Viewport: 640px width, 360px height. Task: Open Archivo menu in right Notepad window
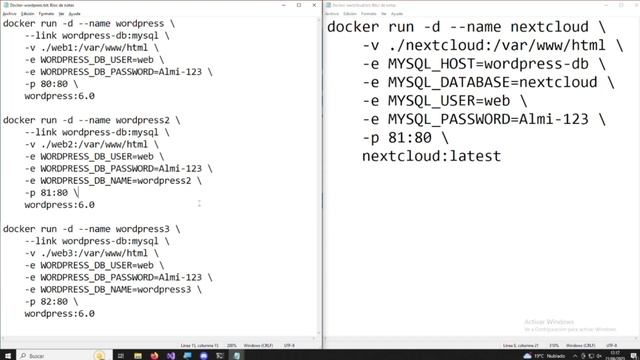tap(332, 13)
